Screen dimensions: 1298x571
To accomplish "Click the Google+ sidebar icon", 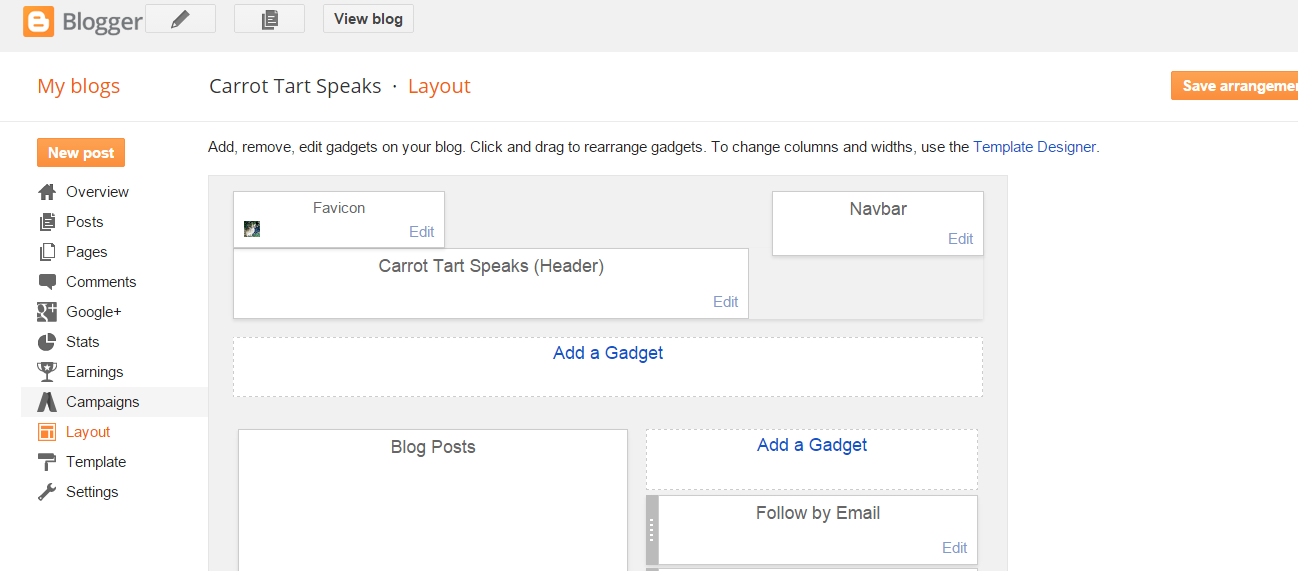I will point(47,312).
